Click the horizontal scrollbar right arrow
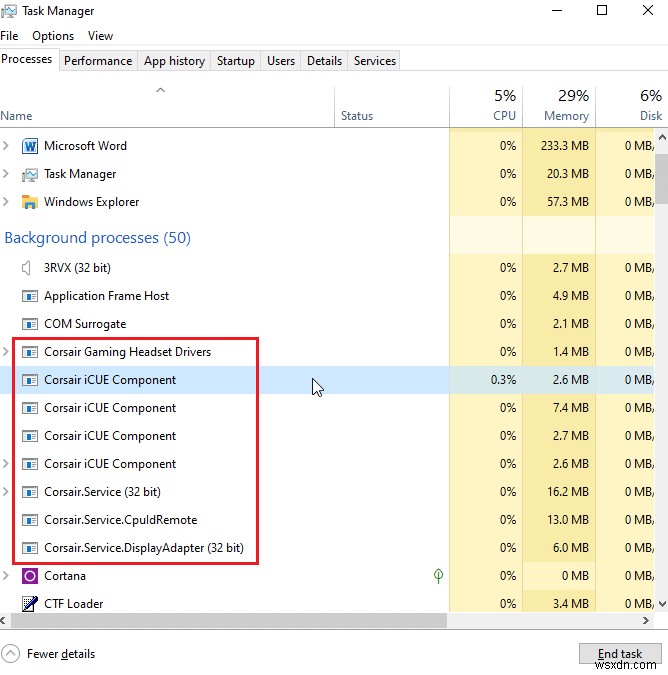Screen dimensions: 668x675 point(646,620)
